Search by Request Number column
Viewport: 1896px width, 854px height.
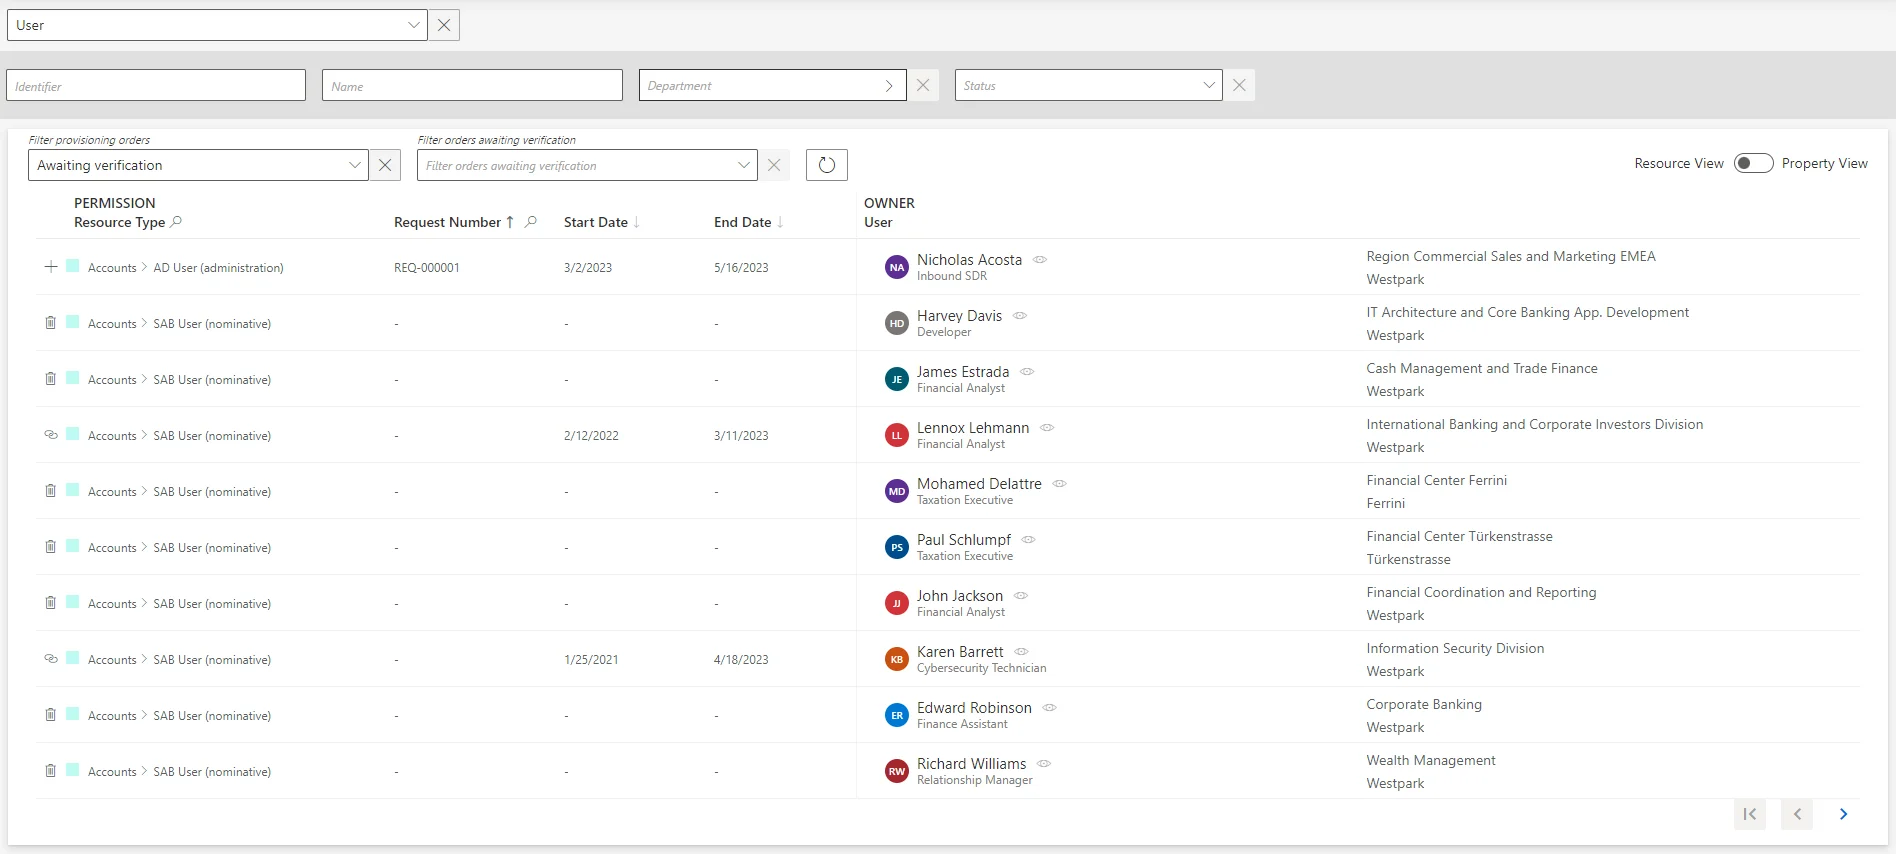(x=531, y=222)
